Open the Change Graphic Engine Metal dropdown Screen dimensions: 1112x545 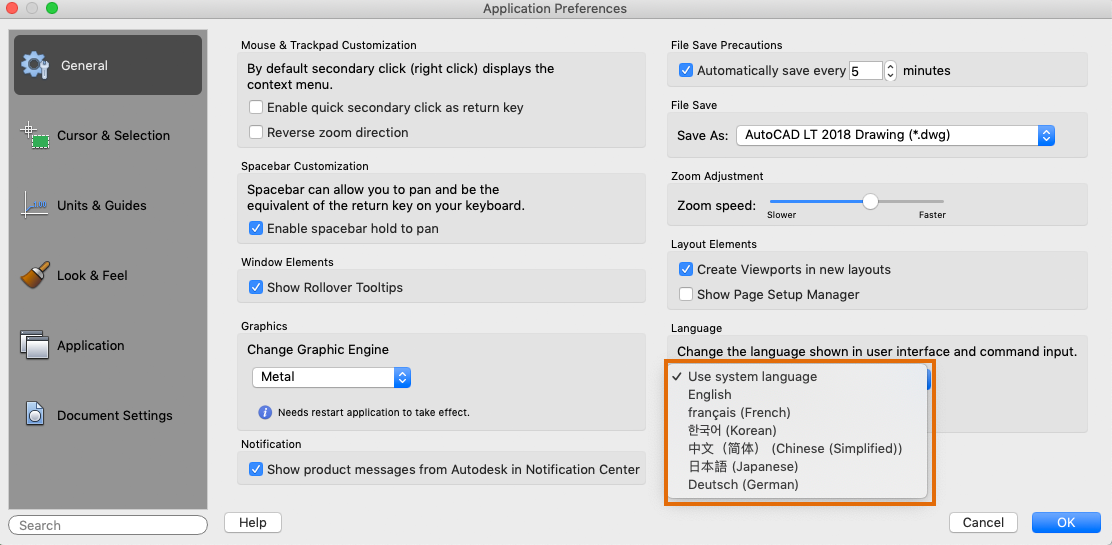click(x=331, y=377)
